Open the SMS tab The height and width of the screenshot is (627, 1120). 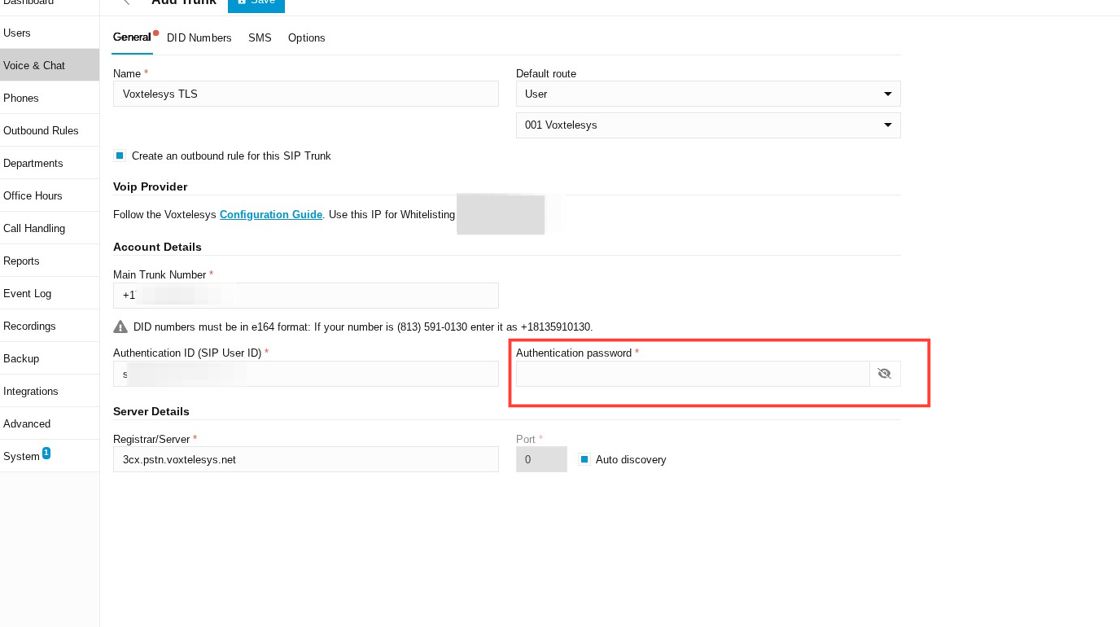pos(259,38)
